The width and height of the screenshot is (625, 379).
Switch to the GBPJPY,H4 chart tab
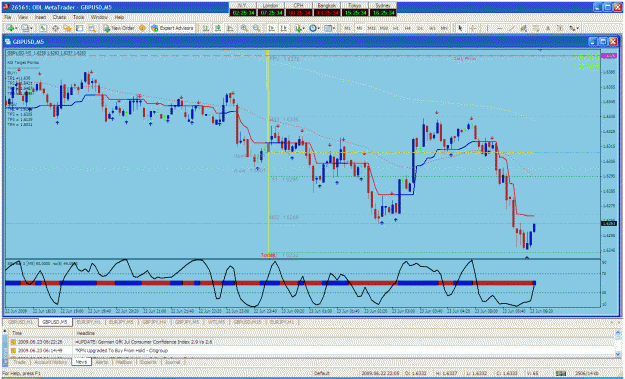(x=153, y=322)
